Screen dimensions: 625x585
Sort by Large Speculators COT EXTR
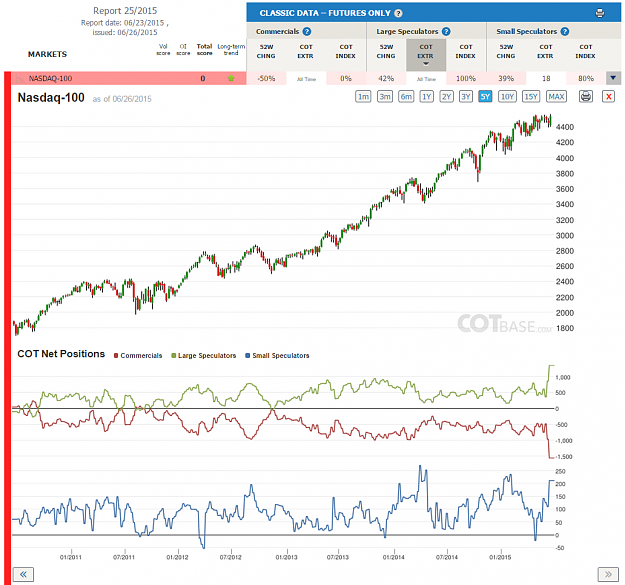pos(426,55)
